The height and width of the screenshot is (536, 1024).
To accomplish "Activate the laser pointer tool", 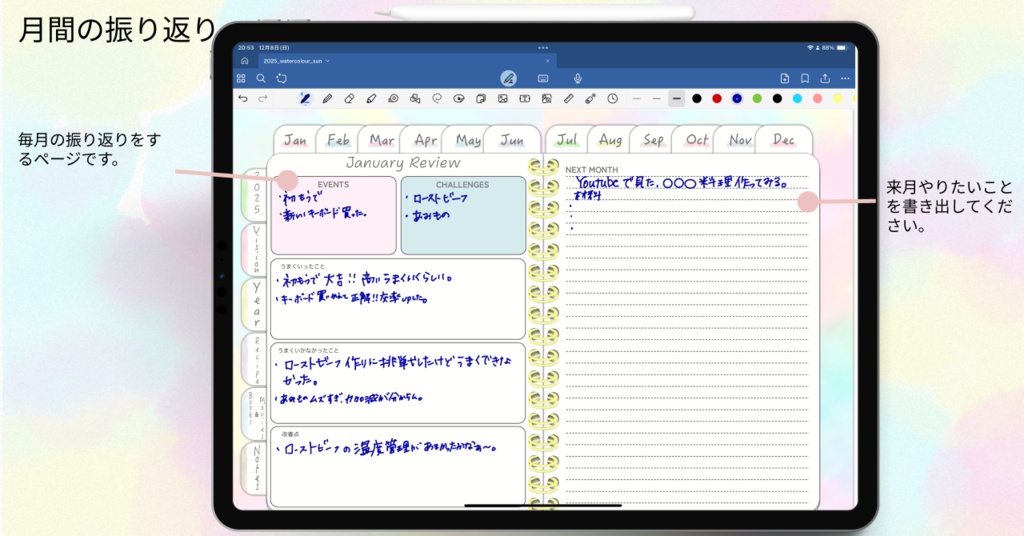I will pos(590,99).
